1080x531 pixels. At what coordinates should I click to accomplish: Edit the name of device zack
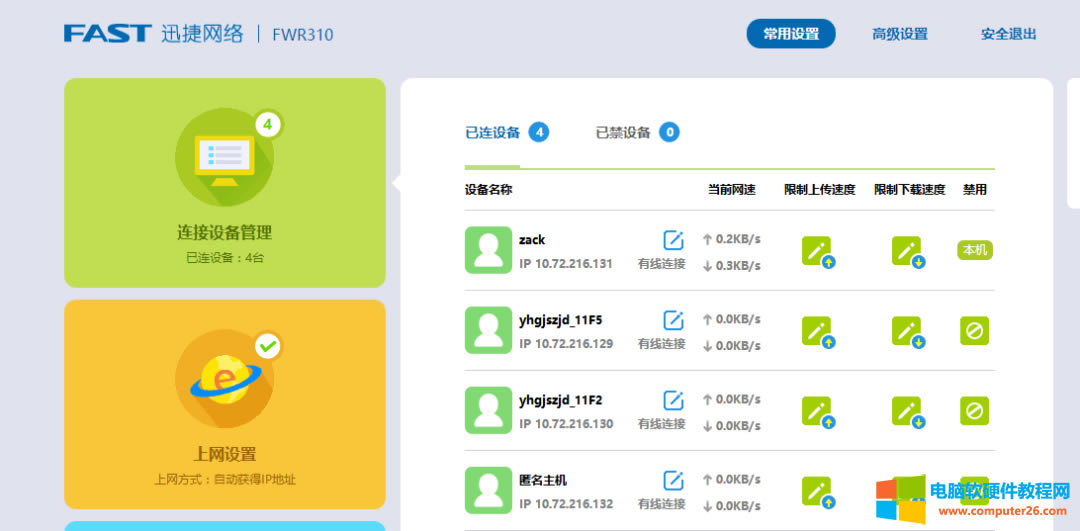pyautogui.click(x=674, y=240)
